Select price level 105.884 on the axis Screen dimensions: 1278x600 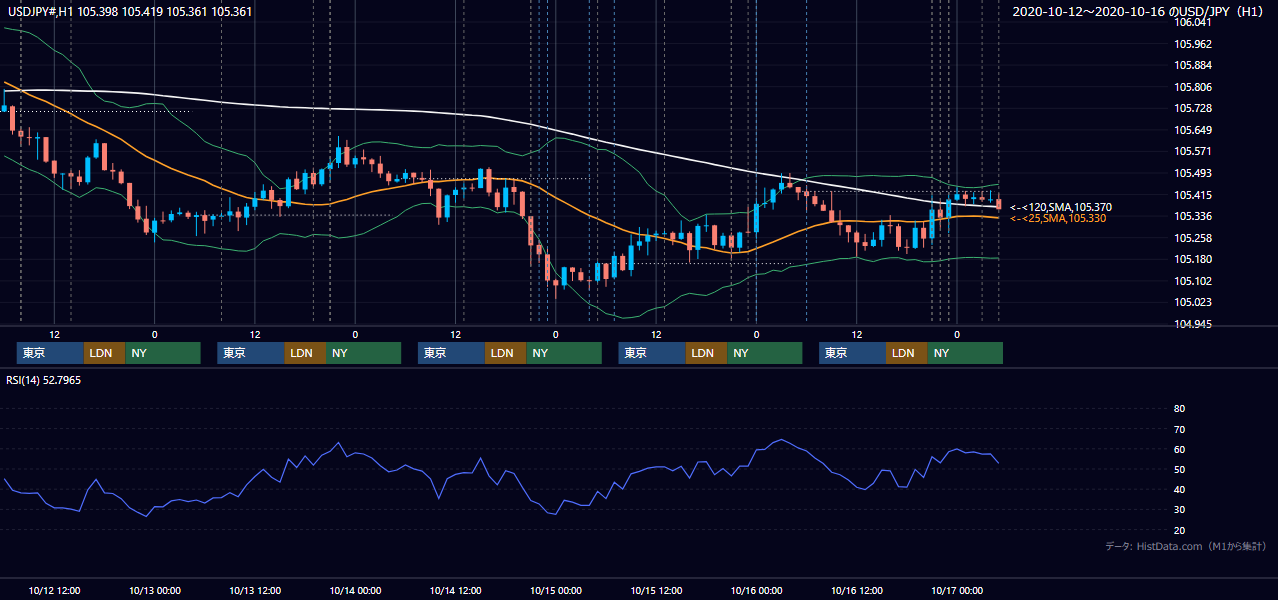[1193, 66]
